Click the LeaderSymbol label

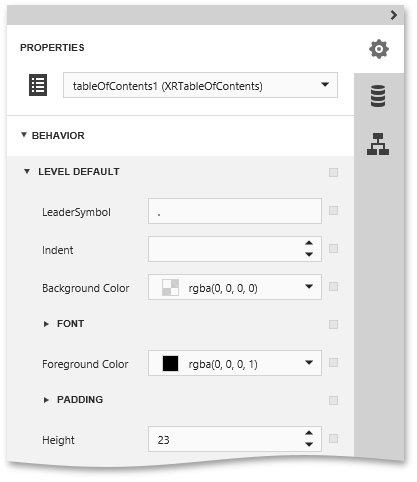(x=76, y=212)
